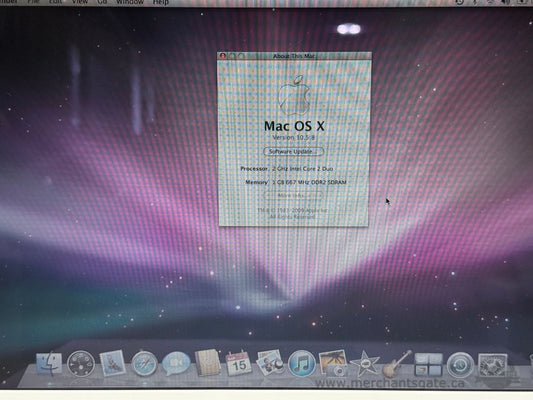Screen dimensions: 533x400
Task: Click Apple logo in About This Mac
Action: [x=294, y=95]
